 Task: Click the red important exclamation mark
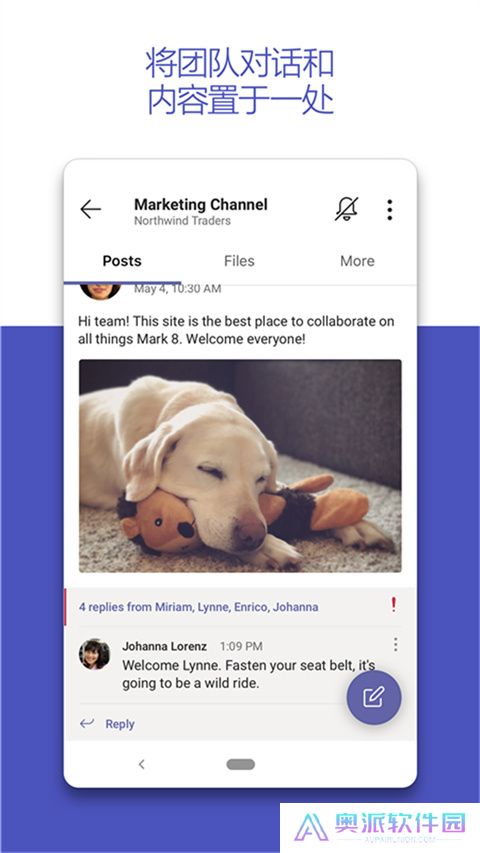393,604
